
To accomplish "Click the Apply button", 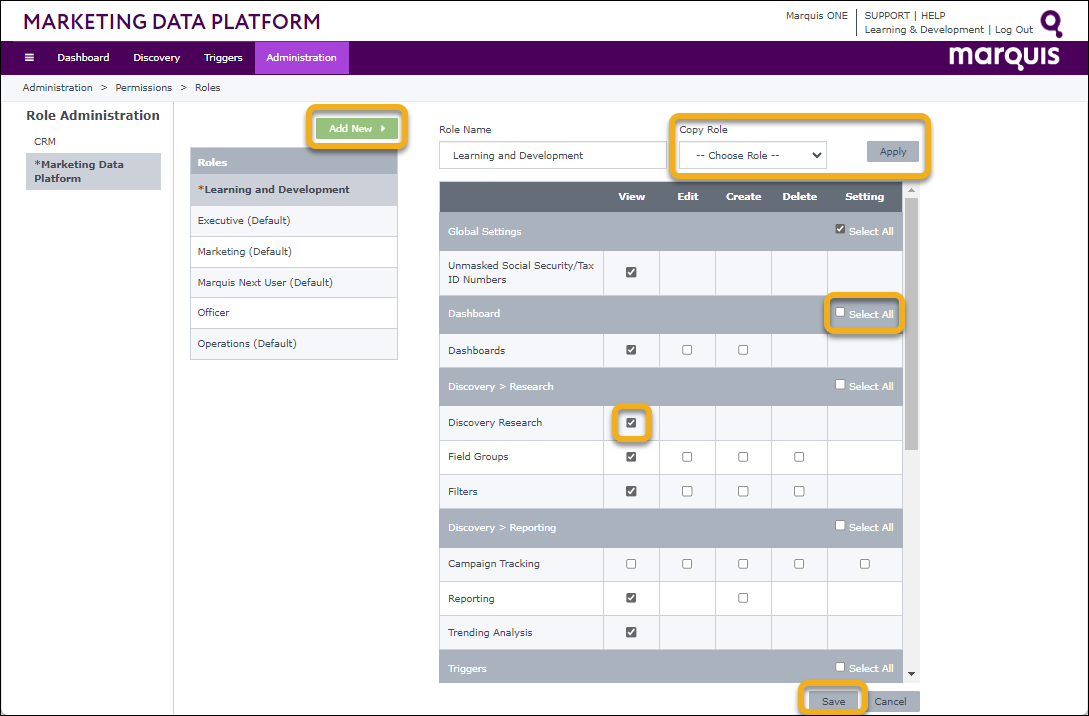I will [892, 151].
